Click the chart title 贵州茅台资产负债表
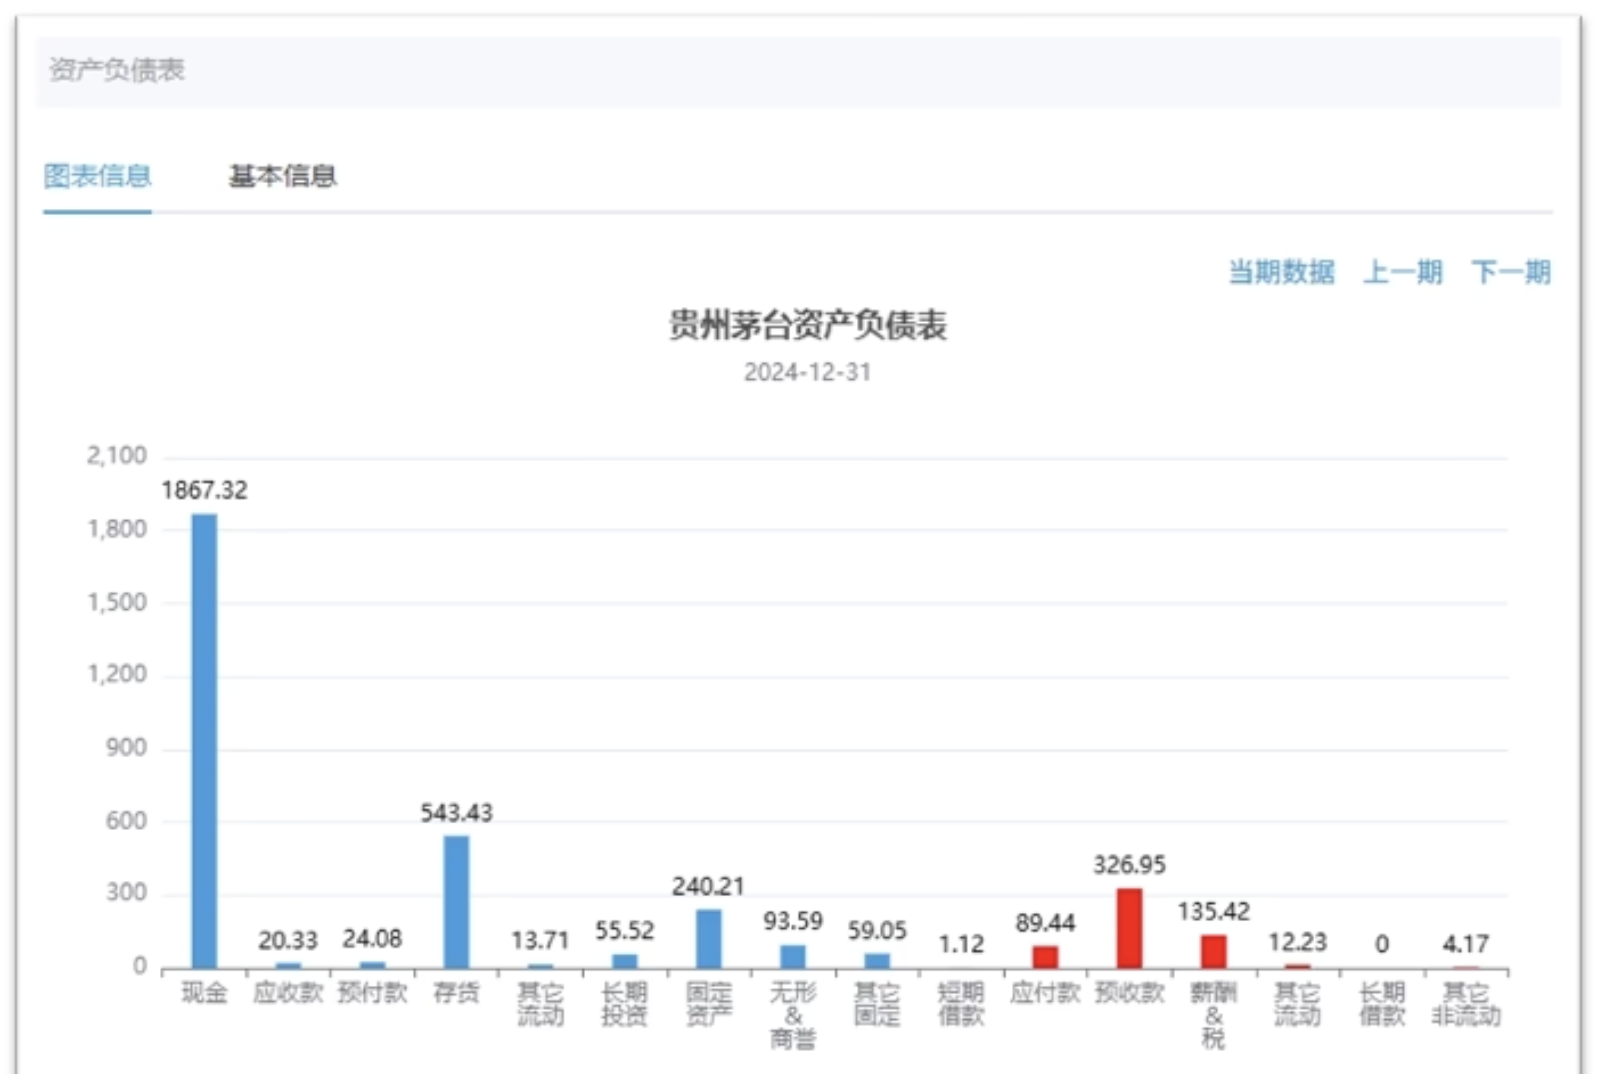 point(807,325)
